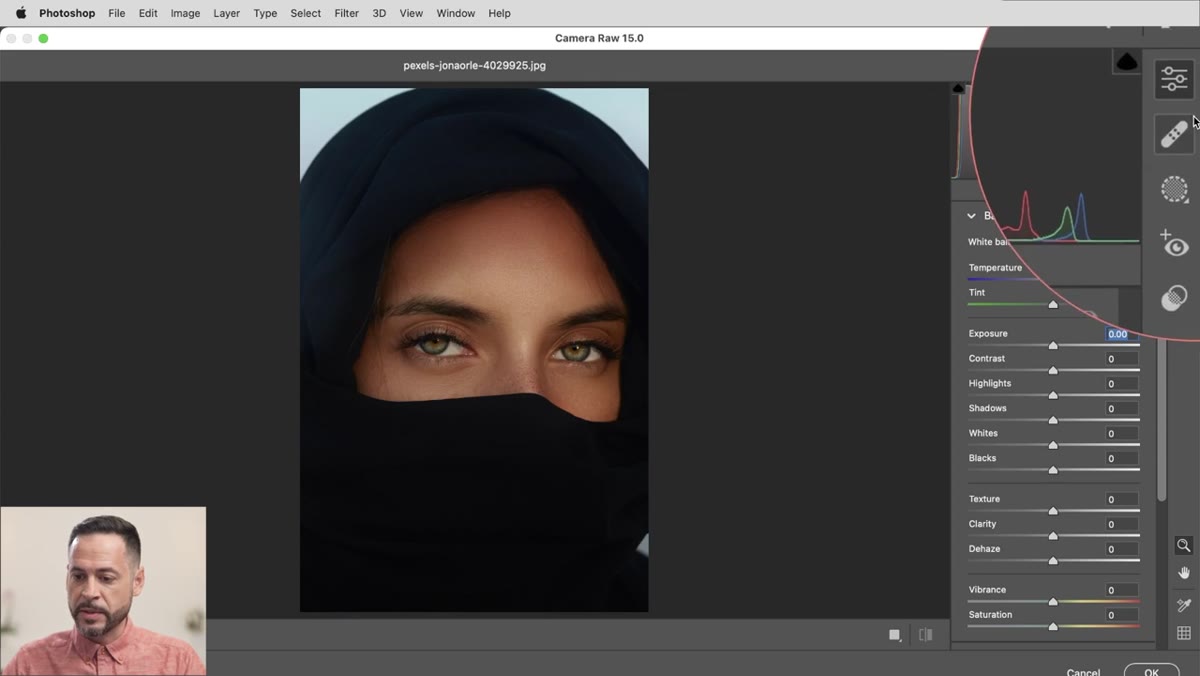This screenshot has width=1200, height=676.
Task: Click the Clarity value field
Action: pyautogui.click(x=1121, y=525)
